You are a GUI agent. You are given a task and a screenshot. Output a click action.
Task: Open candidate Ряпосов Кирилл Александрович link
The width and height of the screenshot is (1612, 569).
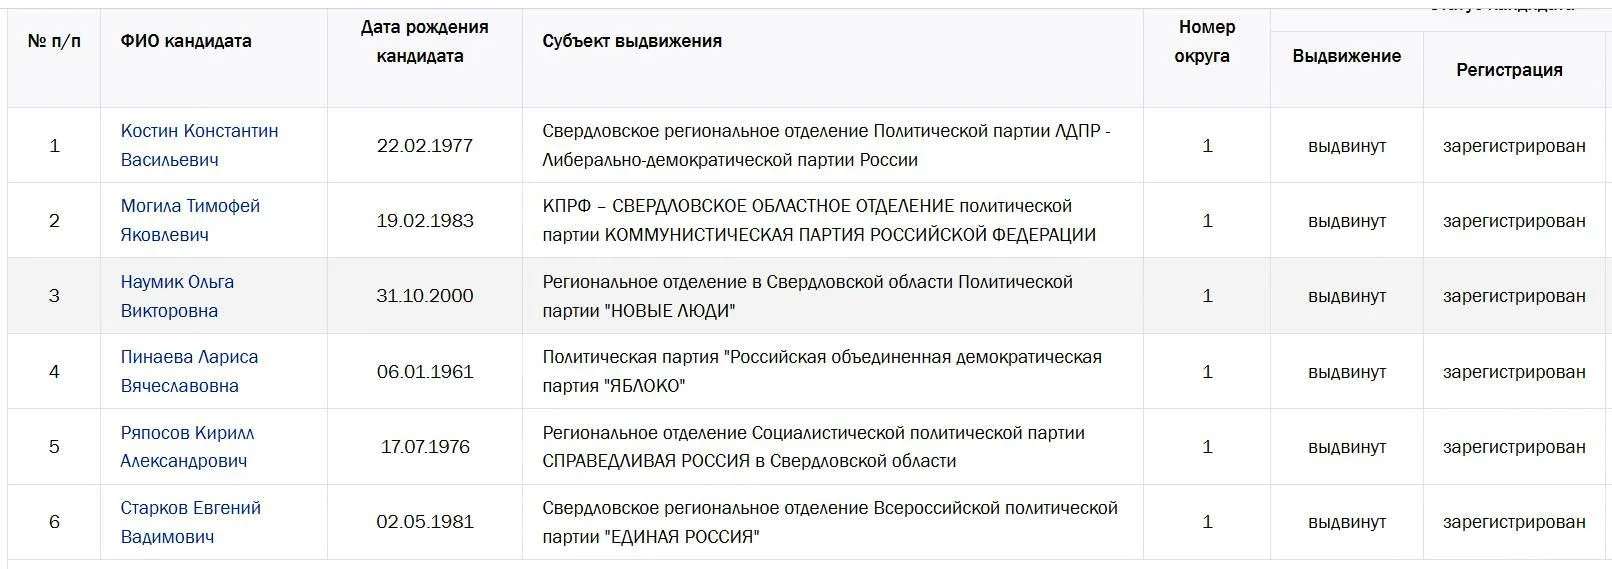click(x=187, y=447)
